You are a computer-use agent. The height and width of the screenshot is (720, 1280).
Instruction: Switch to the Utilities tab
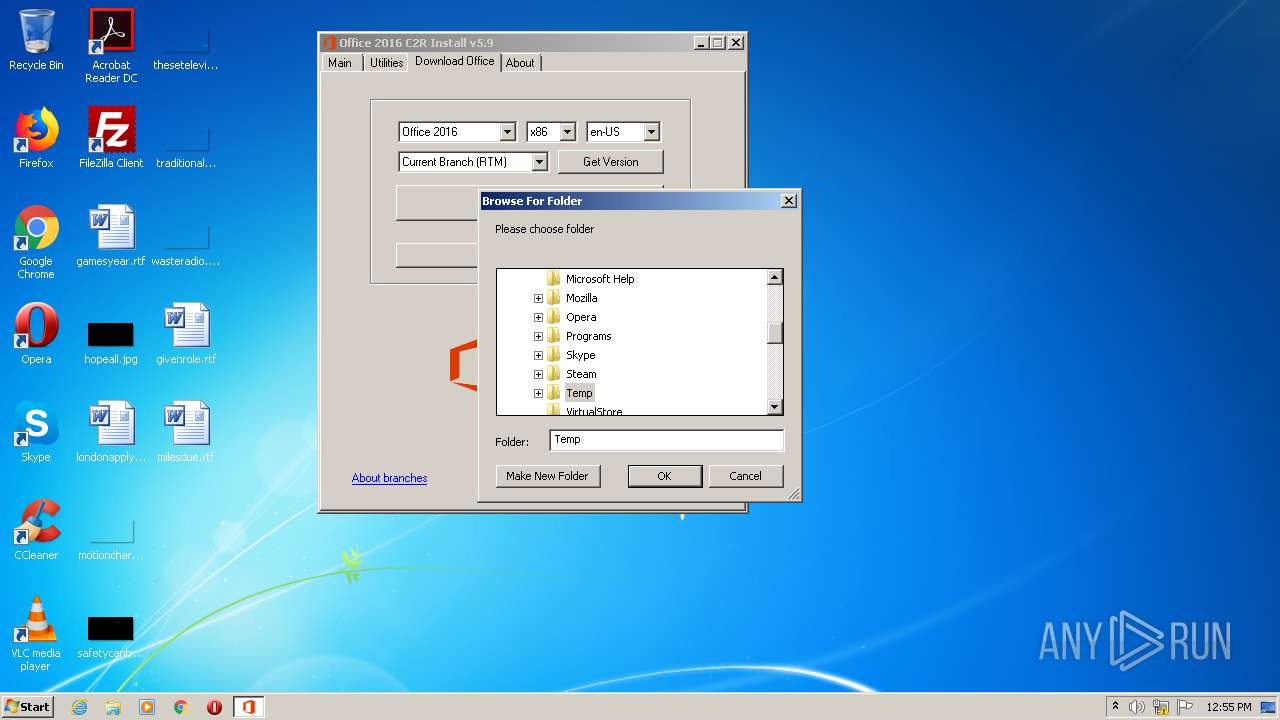(386, 63)
